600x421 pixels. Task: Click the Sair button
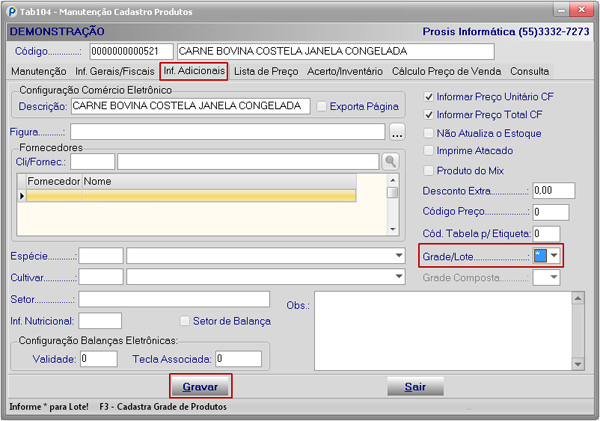(x=416, y=387)
